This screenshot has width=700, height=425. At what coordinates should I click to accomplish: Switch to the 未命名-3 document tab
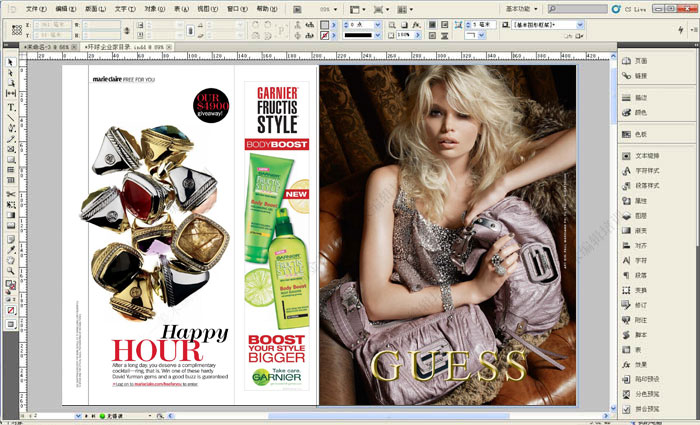point(48,47)
